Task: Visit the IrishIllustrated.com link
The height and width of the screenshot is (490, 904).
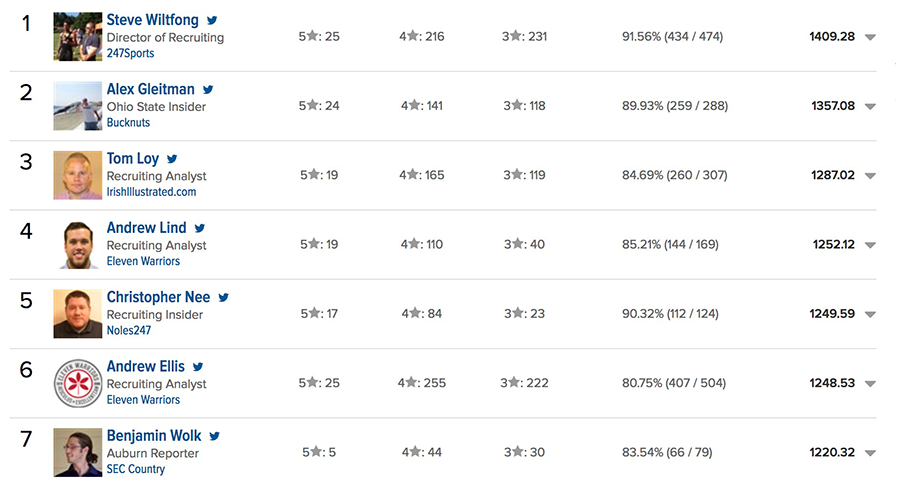Action: click(151, 191)
